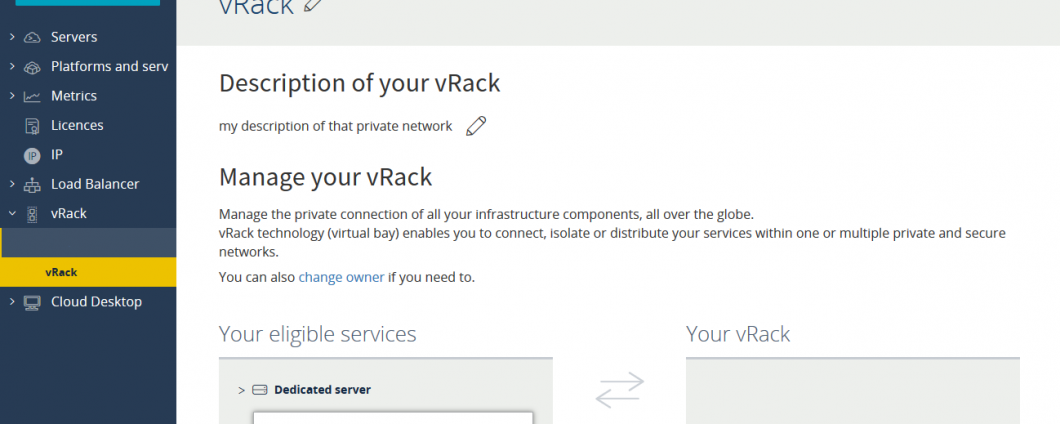1060x424 pixels.
Task: Select the white dedicated server entry box
Action: (x=392, y=417)
